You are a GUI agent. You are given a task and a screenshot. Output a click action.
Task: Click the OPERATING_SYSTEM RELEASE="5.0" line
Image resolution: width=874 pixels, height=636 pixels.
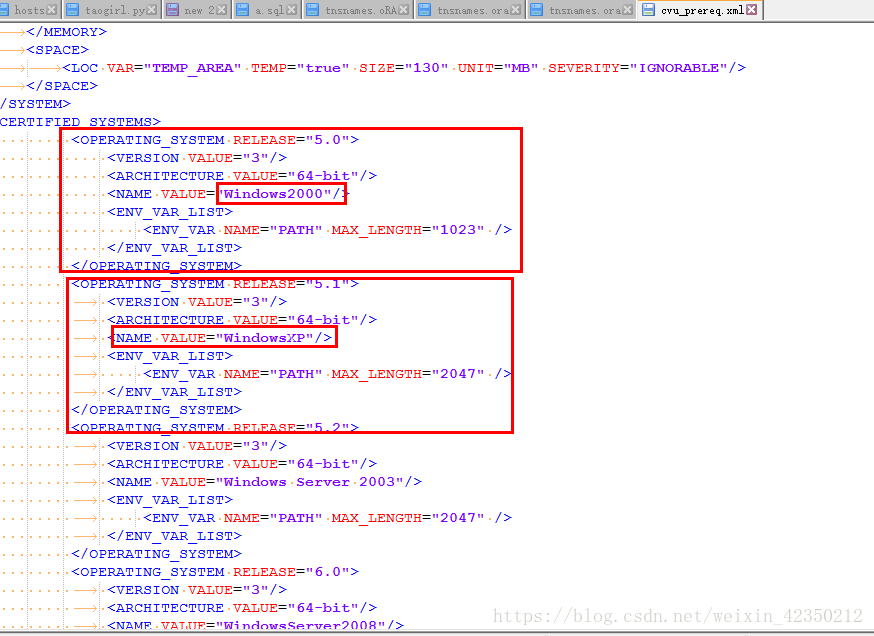tap(215, 140)
